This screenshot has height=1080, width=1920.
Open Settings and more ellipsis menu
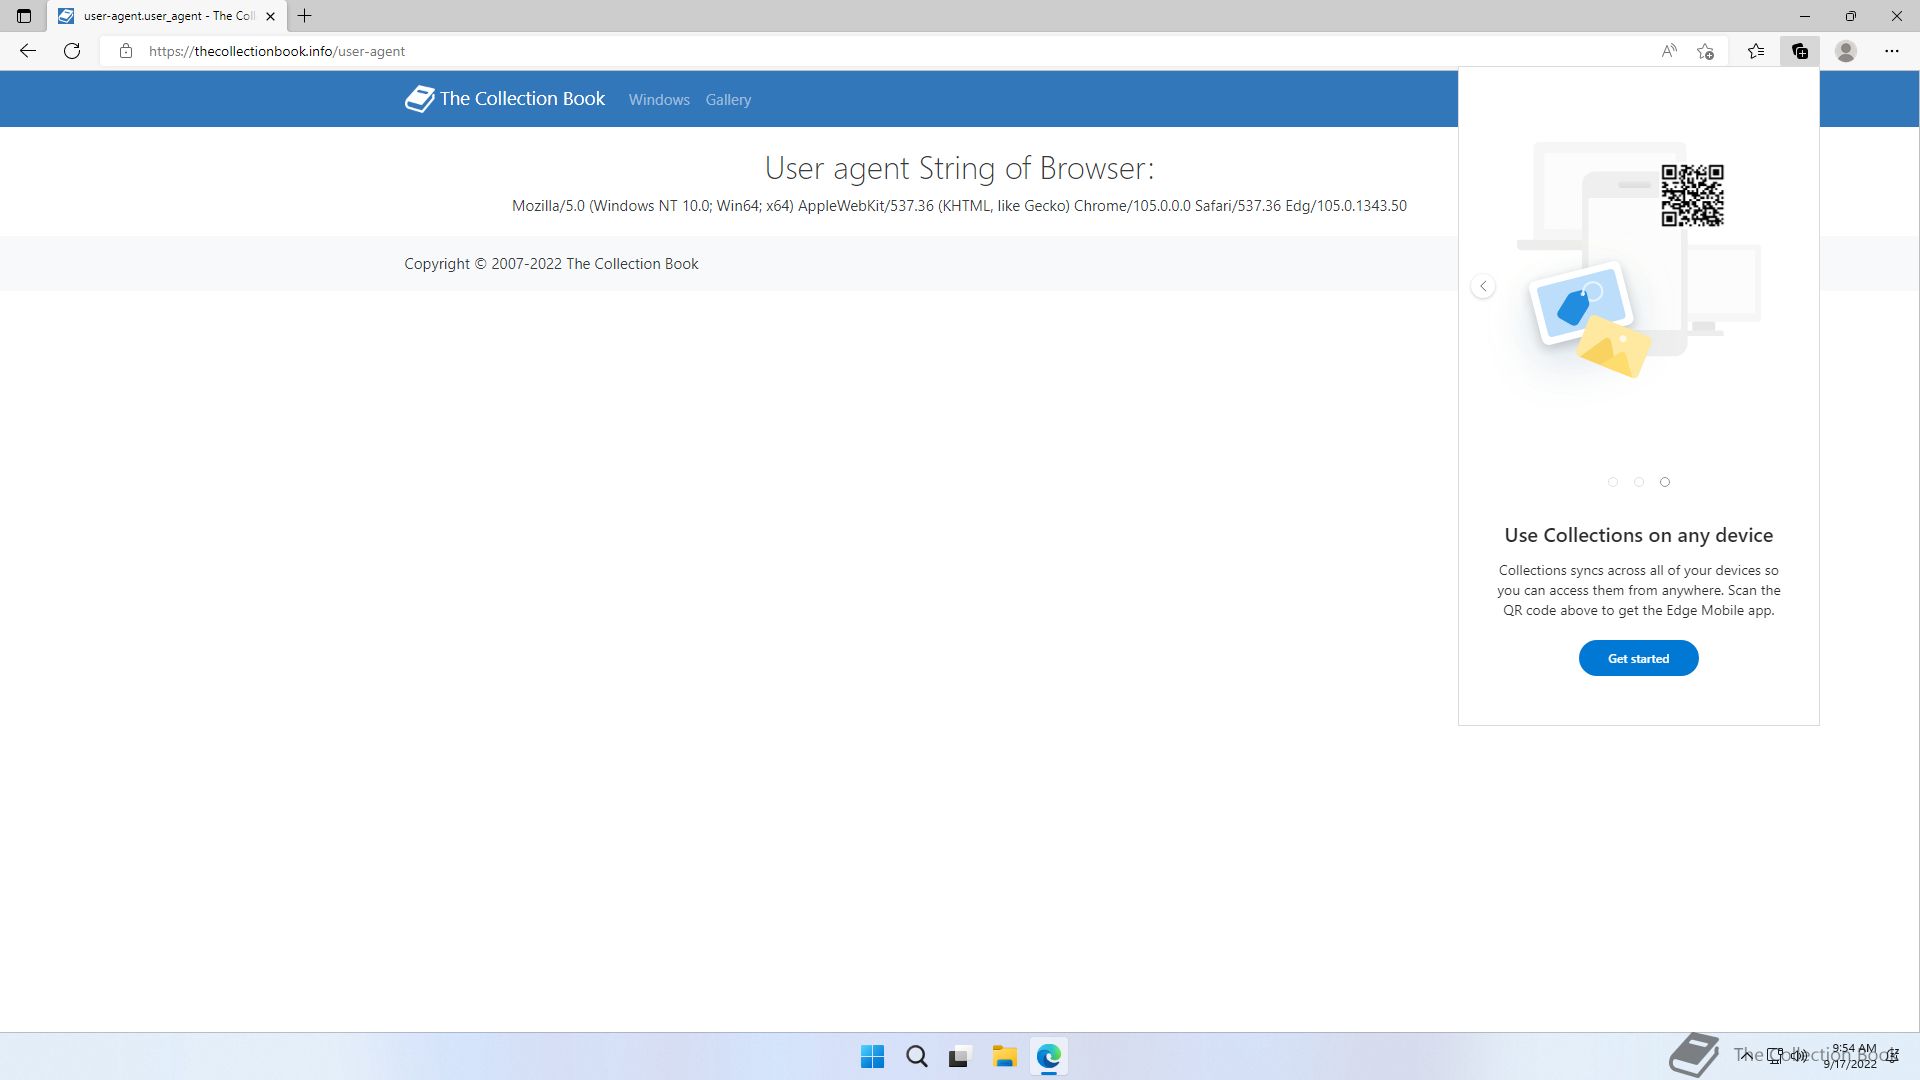1892,51
